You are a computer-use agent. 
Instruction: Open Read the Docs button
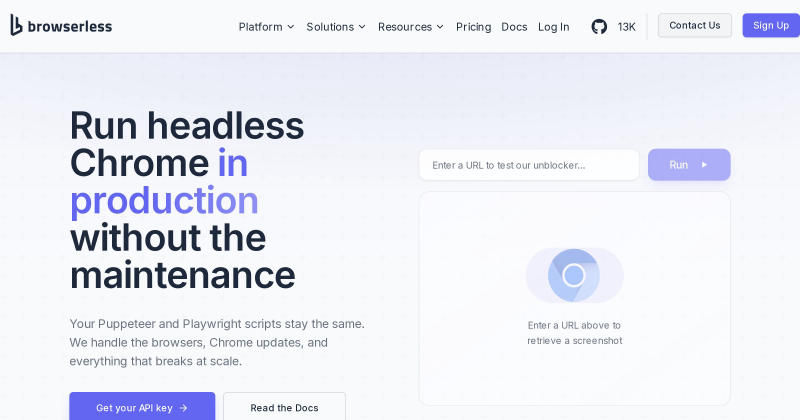pyautogui.click(x=284, y=406)
